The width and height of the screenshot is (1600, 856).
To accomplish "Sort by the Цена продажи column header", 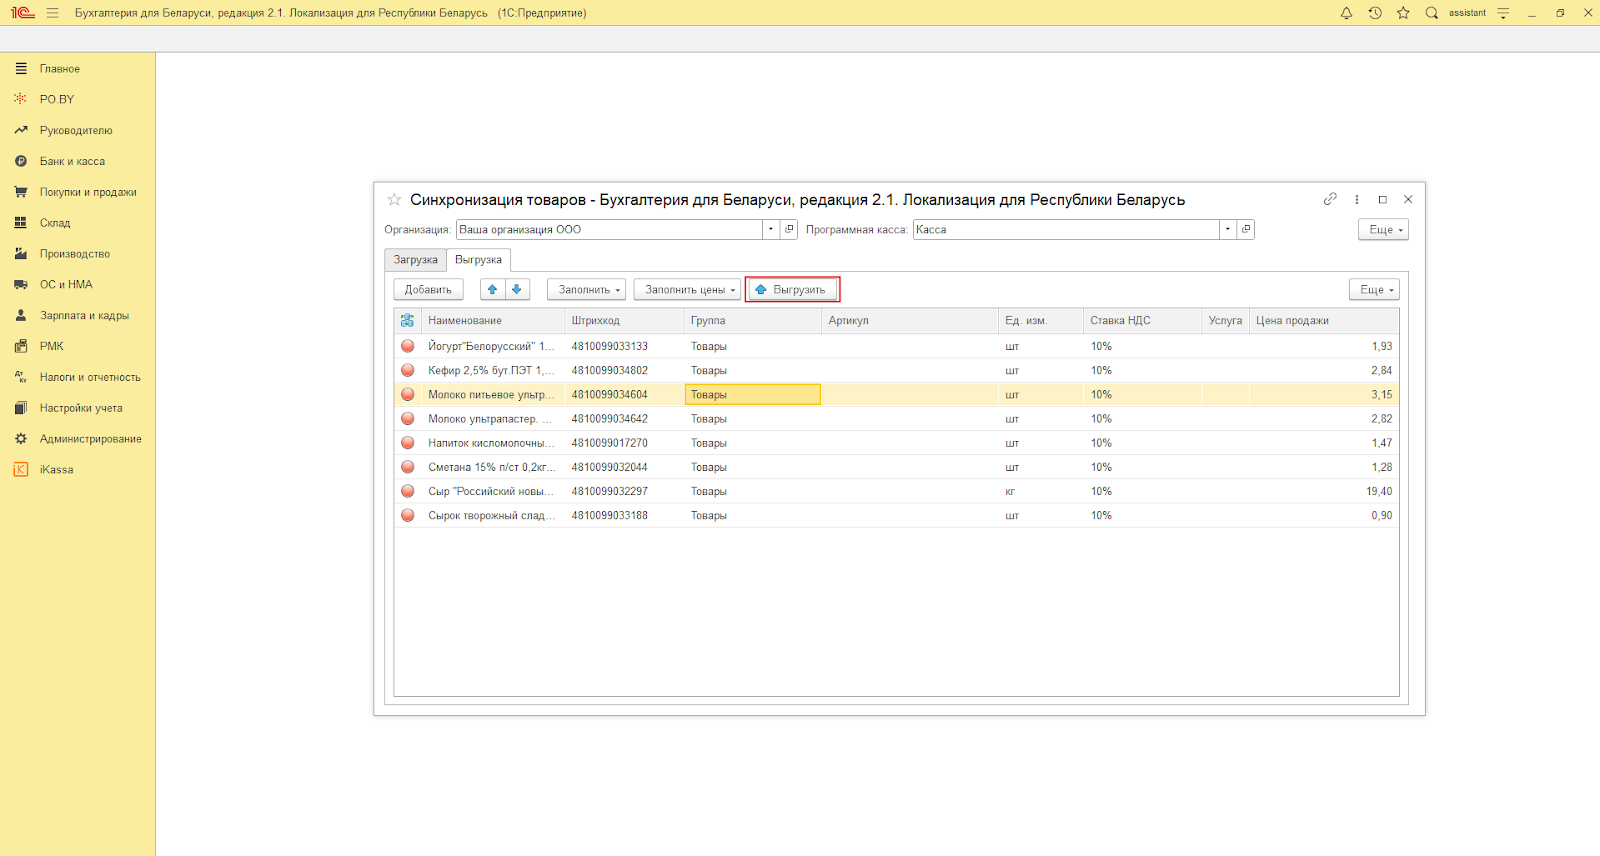I will point(1323,321).
